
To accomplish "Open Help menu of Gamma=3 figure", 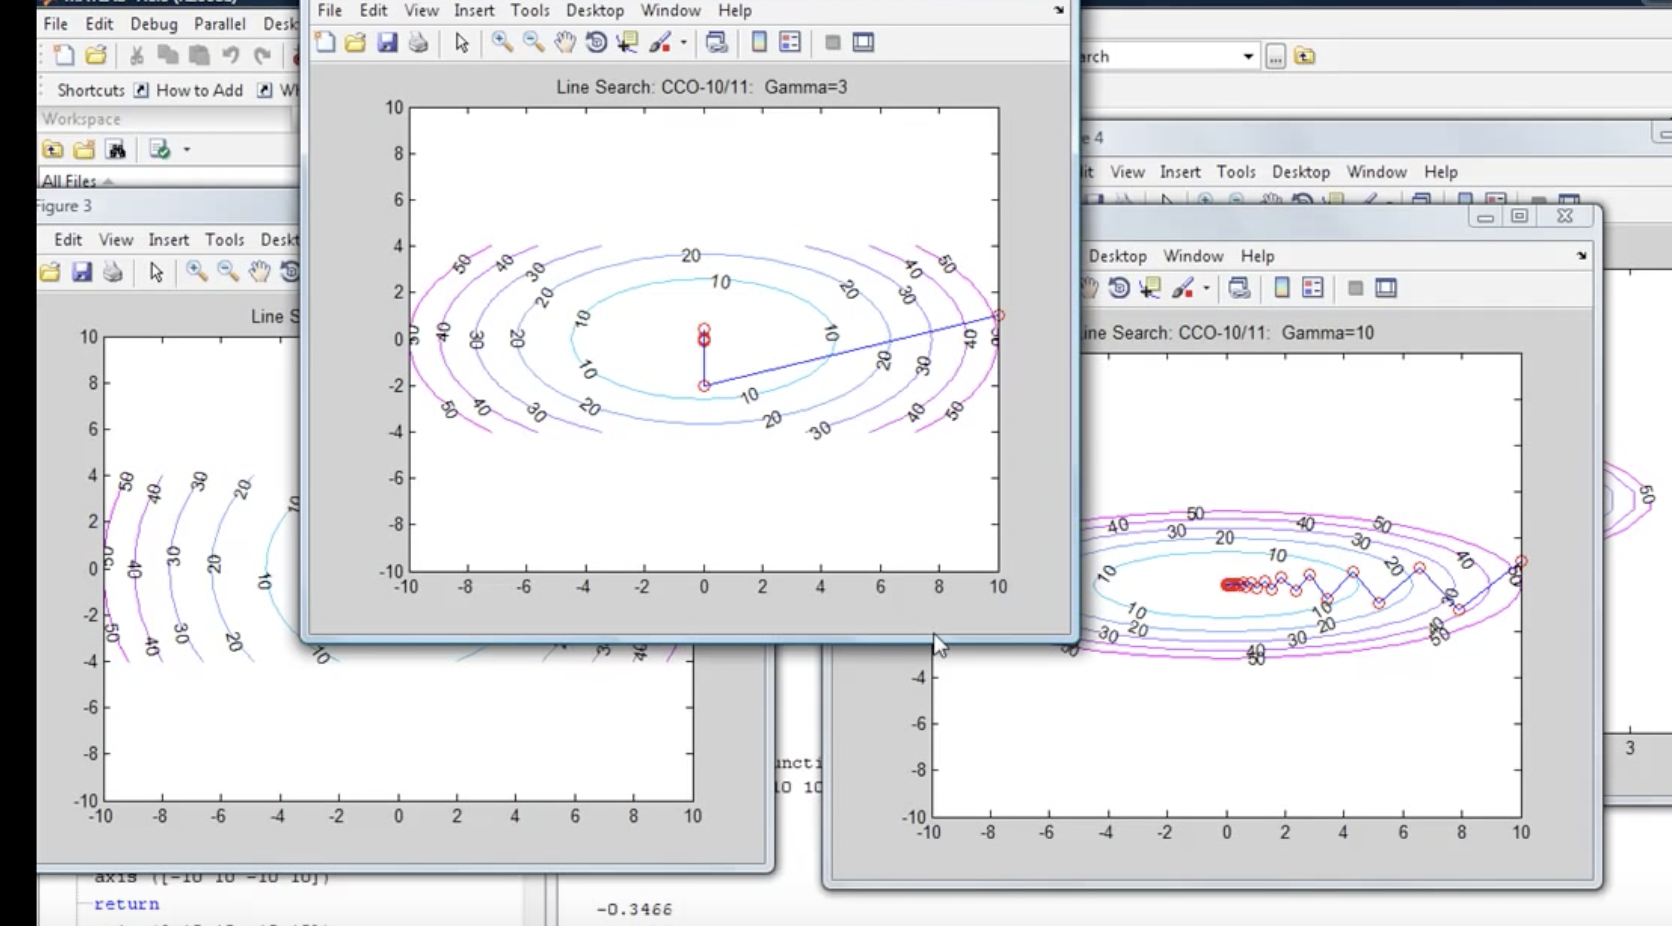I will click(x=735, y=10).
